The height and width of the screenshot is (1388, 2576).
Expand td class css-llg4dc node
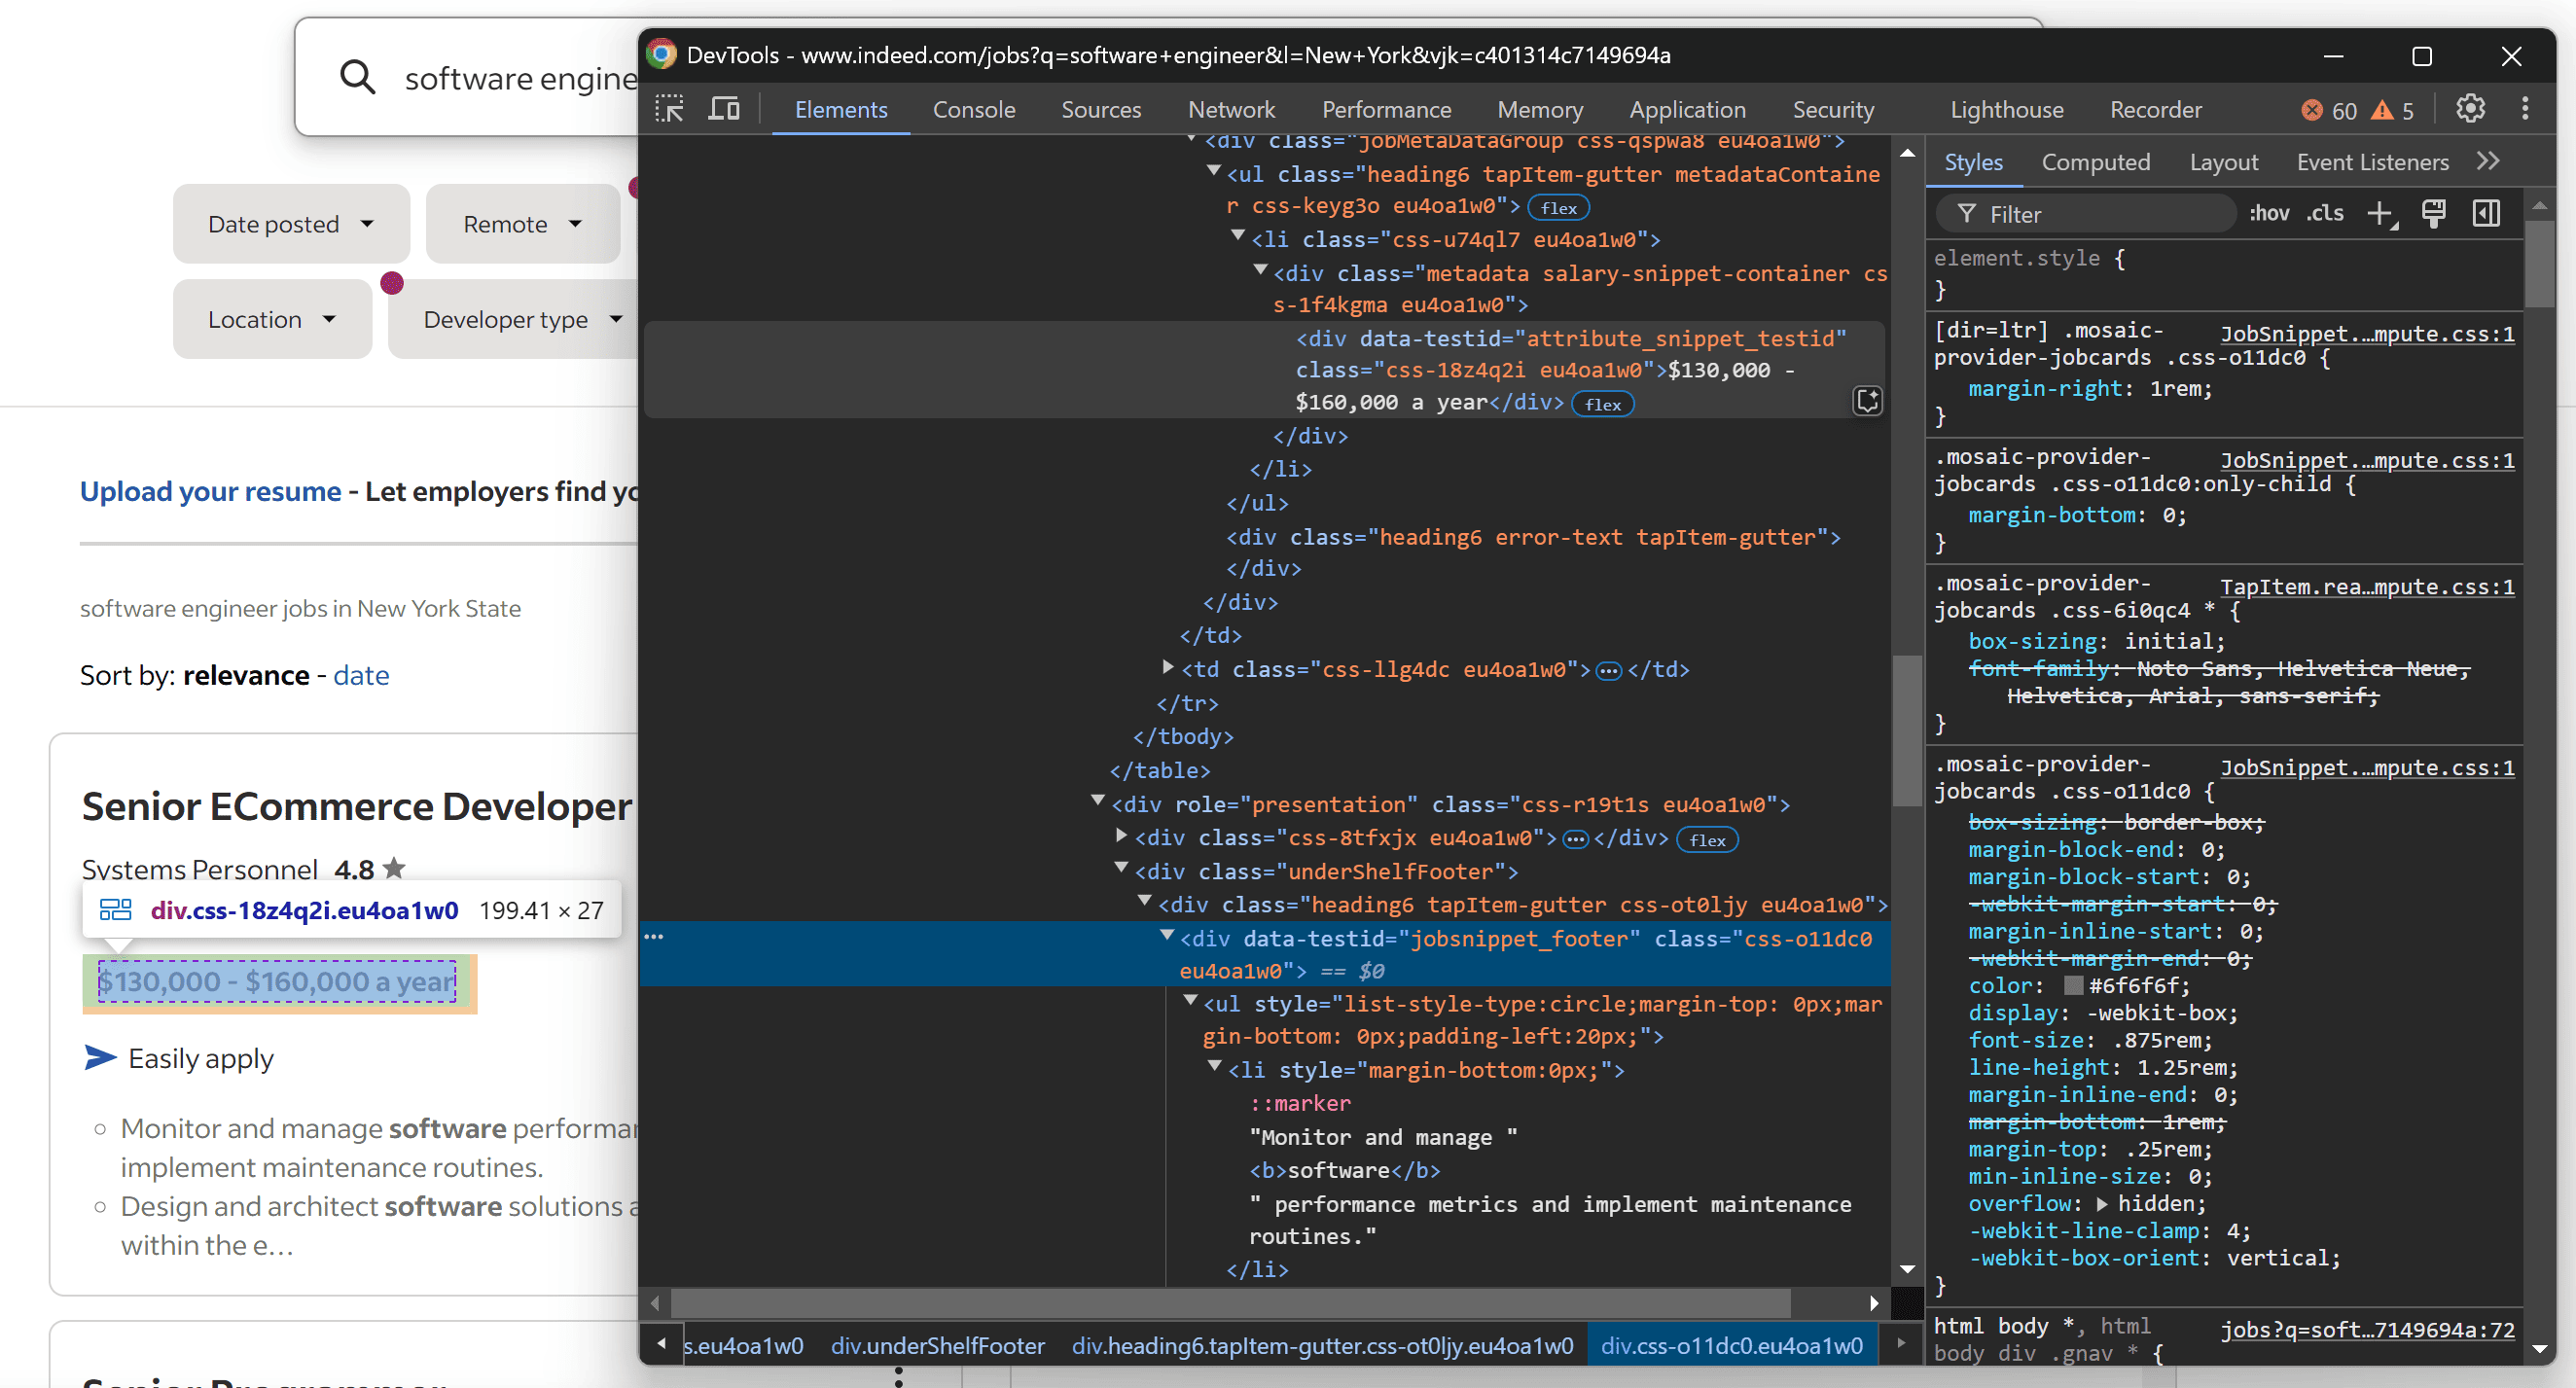click(1167, 667)
